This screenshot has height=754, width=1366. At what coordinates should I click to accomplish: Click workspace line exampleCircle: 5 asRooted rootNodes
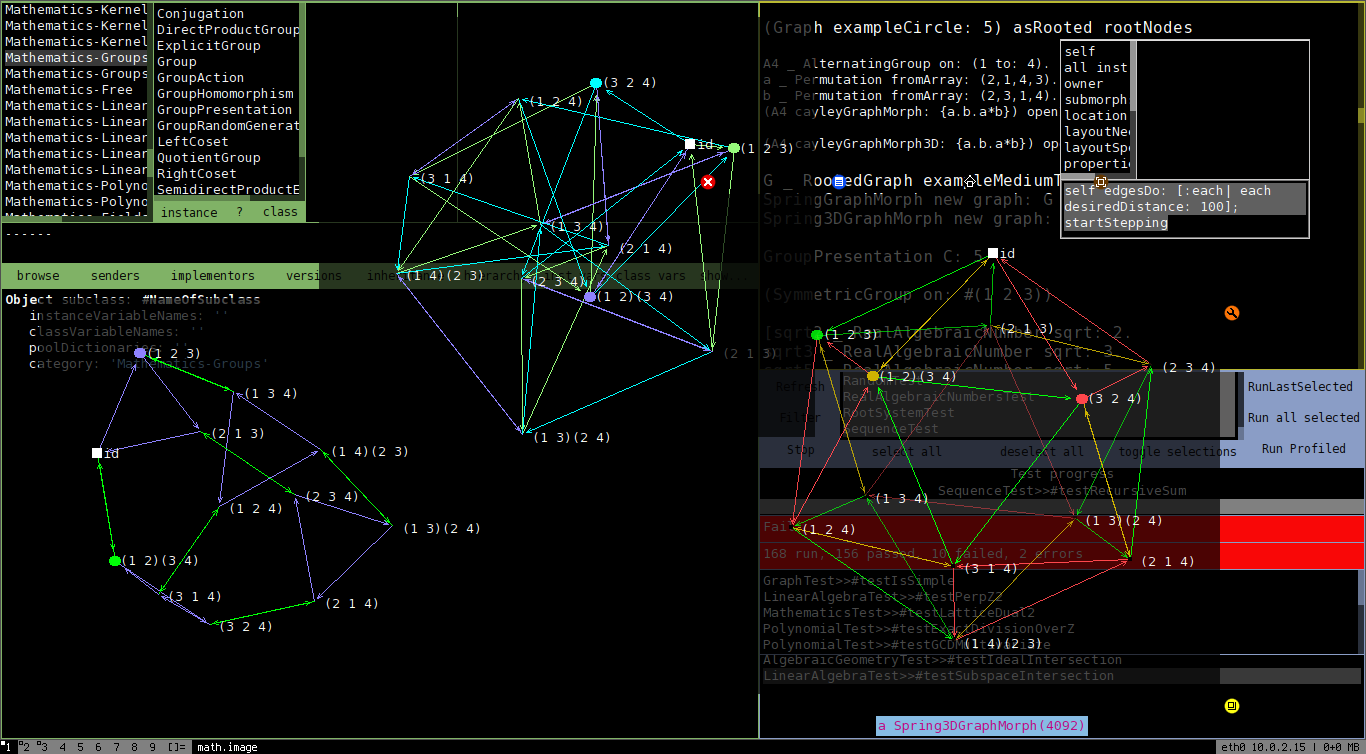977,28
